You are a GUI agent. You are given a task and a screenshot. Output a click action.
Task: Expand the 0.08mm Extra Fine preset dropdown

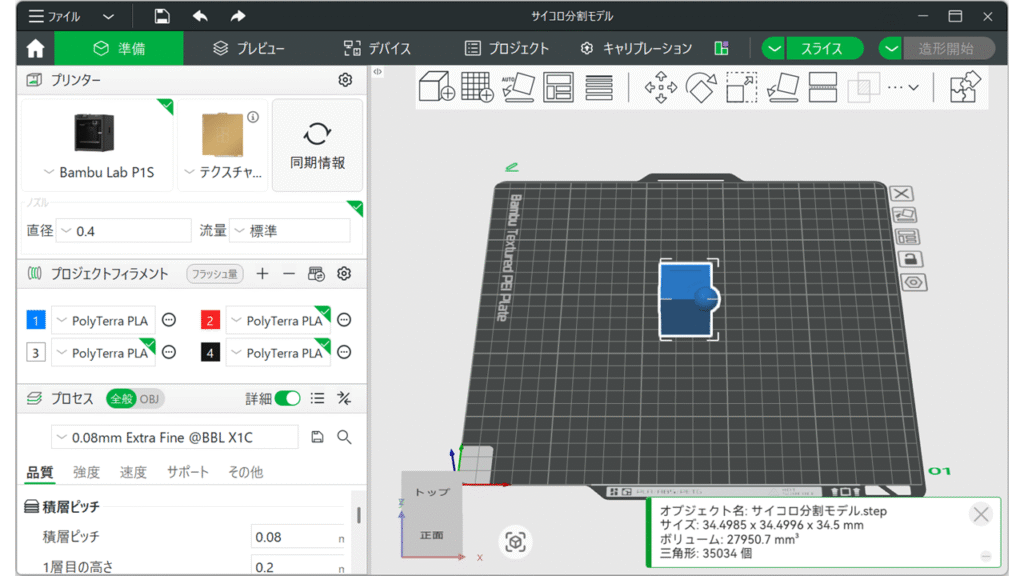click(174, 437)
